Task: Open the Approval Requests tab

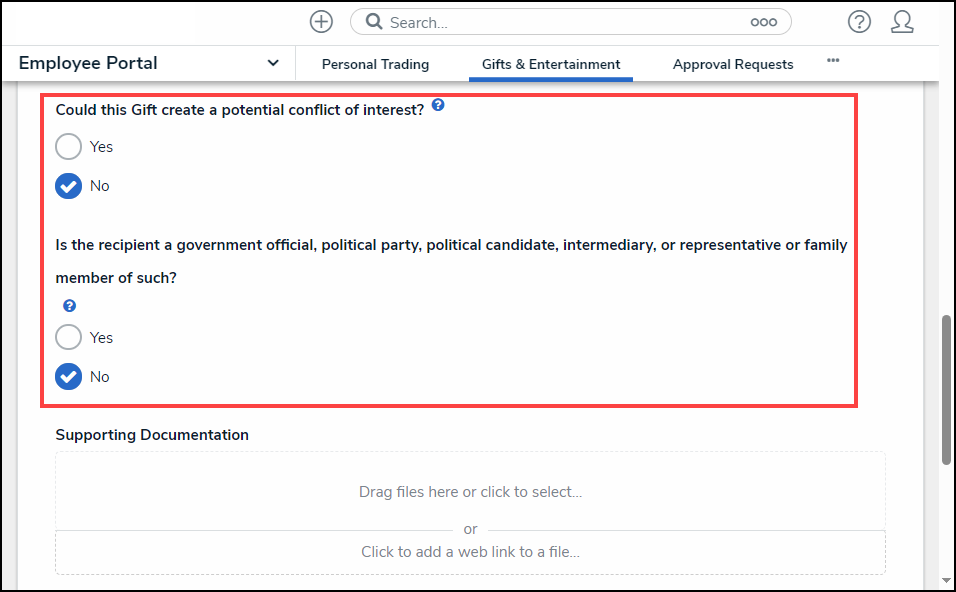Action: [732, 64]
